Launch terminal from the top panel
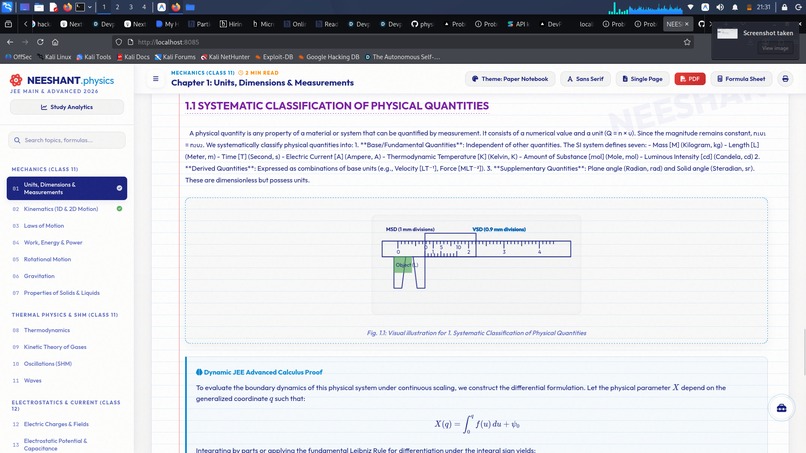This screenshot has width=806, height=453. (80, 7)
